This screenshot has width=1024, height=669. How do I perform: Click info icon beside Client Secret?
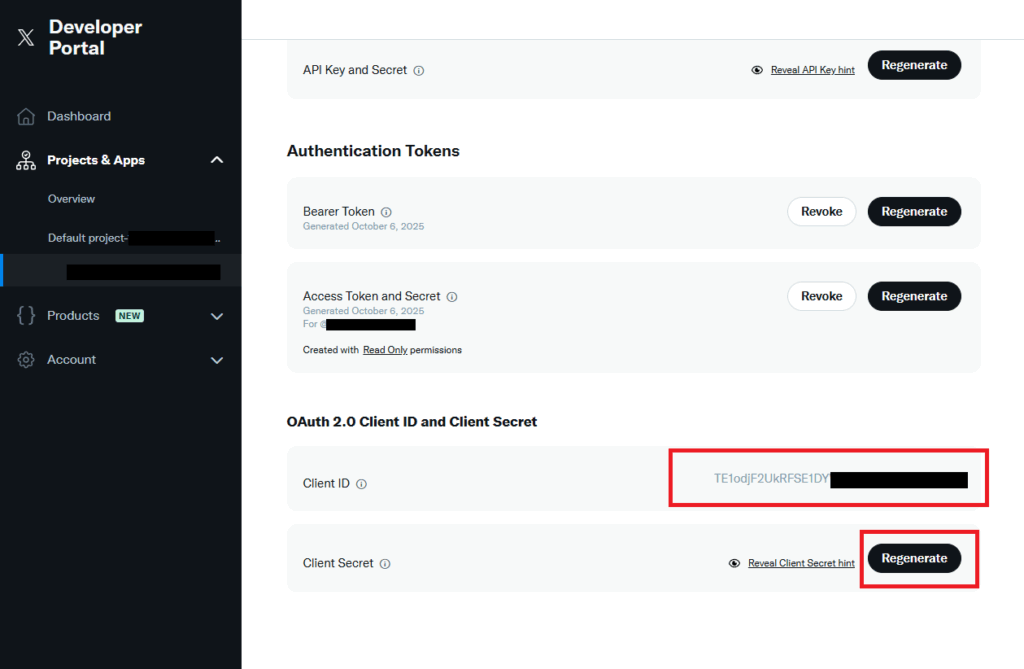385,564
